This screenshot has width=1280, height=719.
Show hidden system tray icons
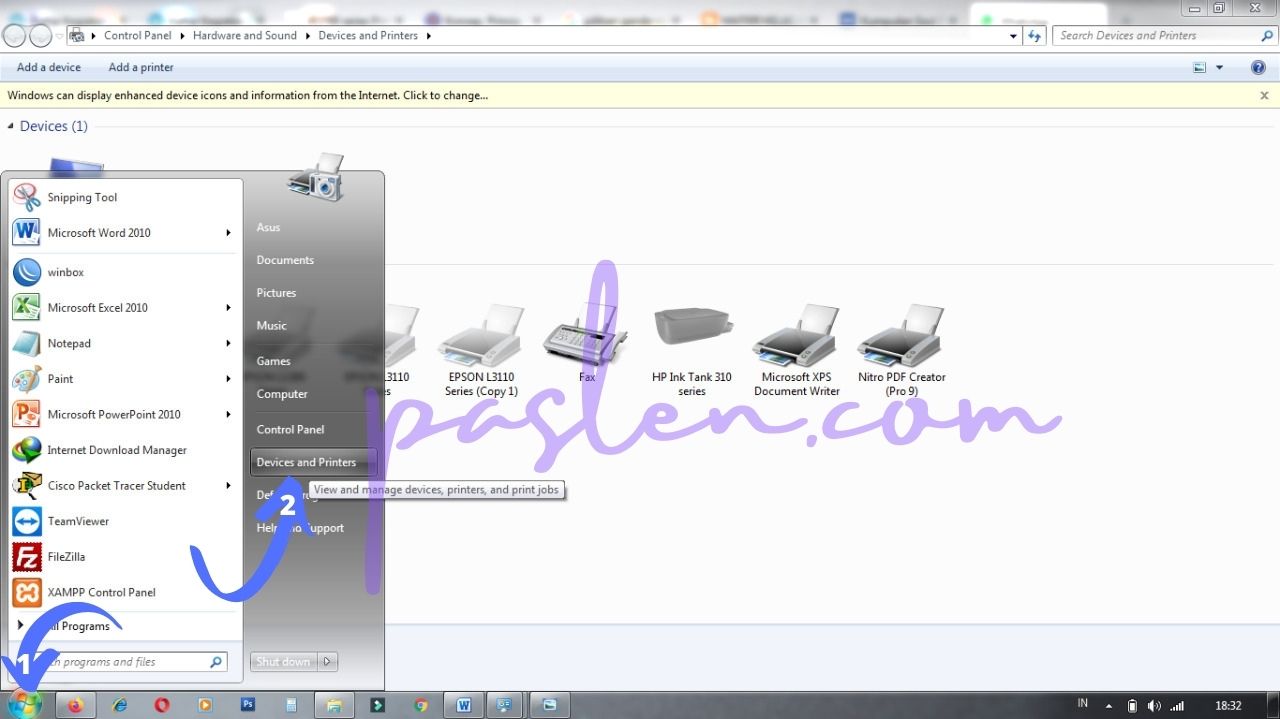(1108, 706)
